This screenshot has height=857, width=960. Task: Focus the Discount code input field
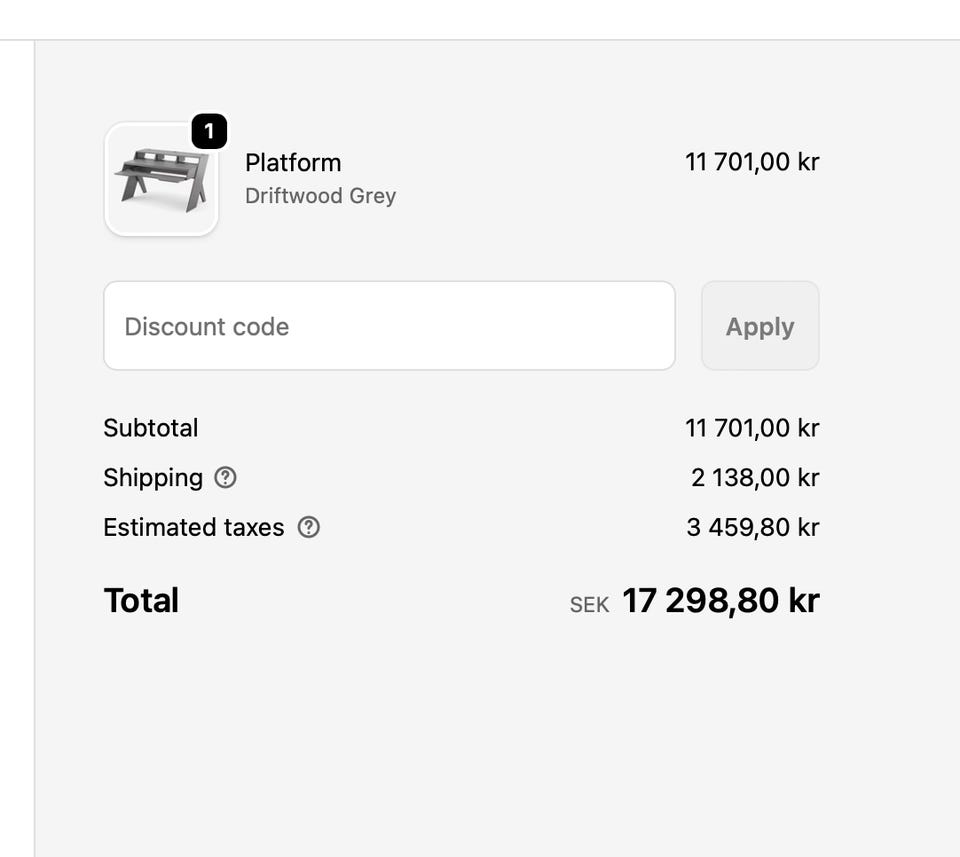point(389,326)
